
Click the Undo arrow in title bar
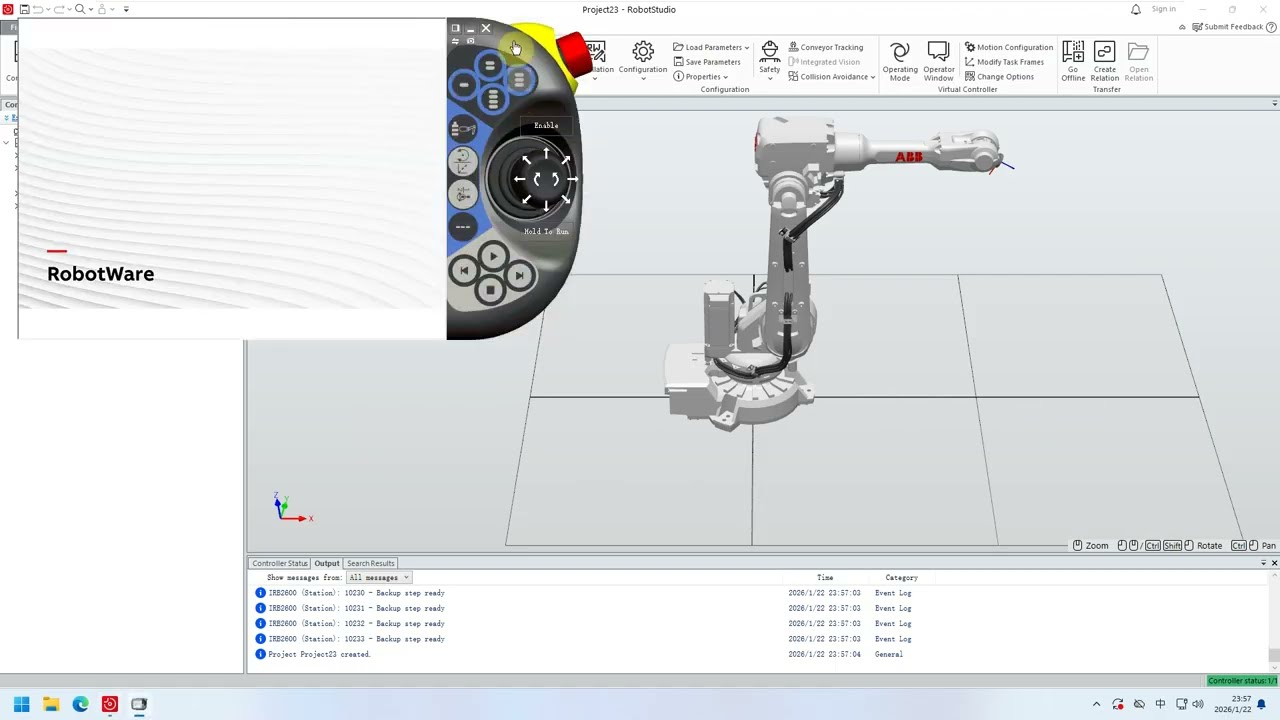point(38,9)
